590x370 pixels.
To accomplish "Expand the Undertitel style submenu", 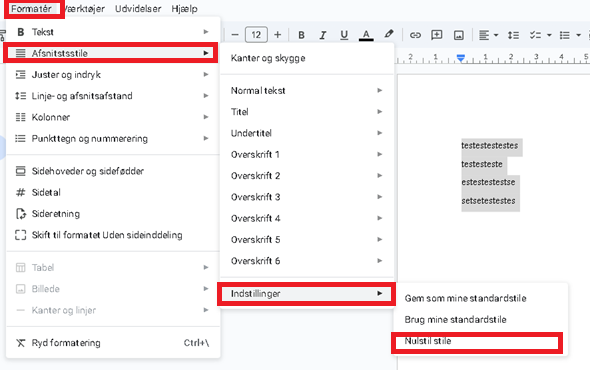I will (307, 133).
